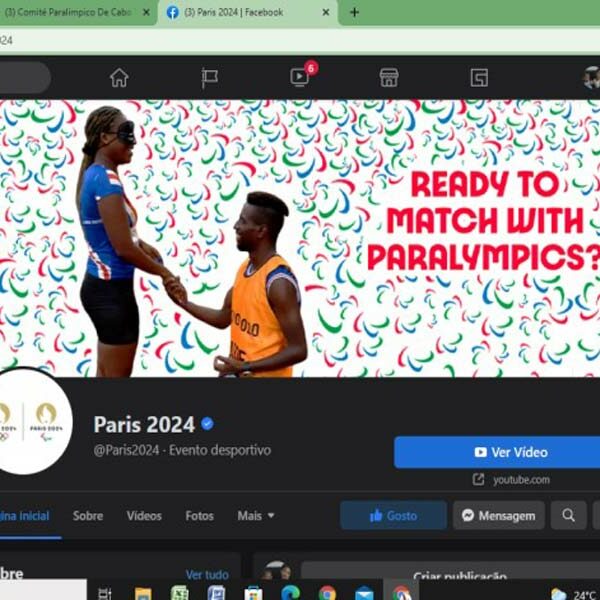Open the Página inicial tab
This screenshot has width=600, height=600.
[24, 516]
